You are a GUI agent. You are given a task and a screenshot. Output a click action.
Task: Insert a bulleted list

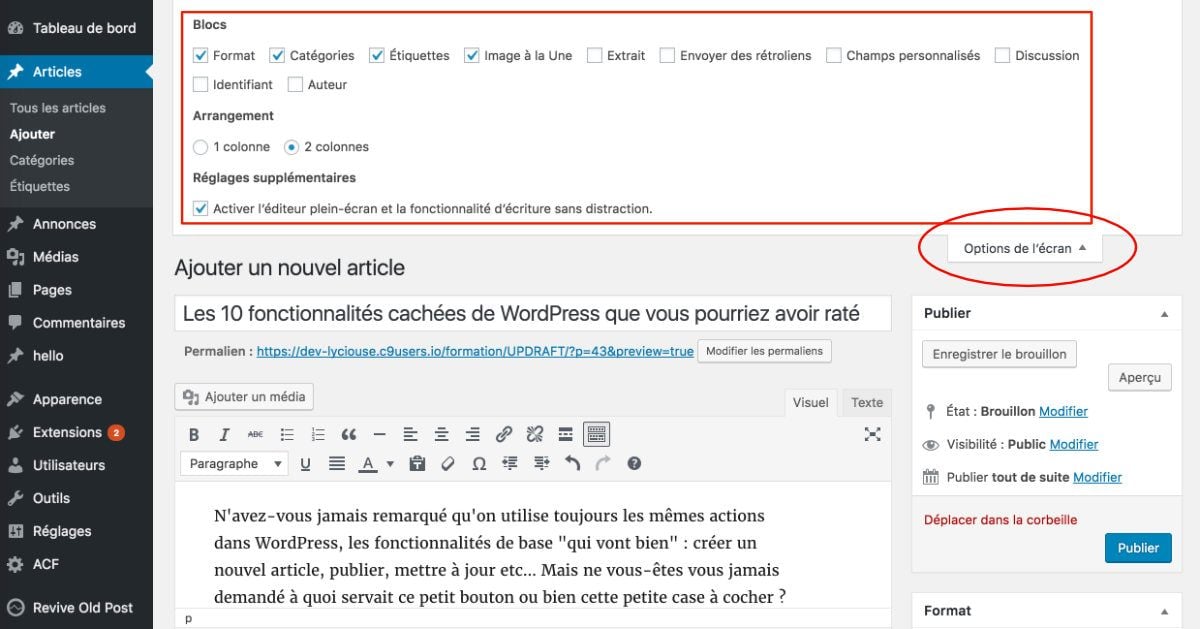tap(287, 433)
